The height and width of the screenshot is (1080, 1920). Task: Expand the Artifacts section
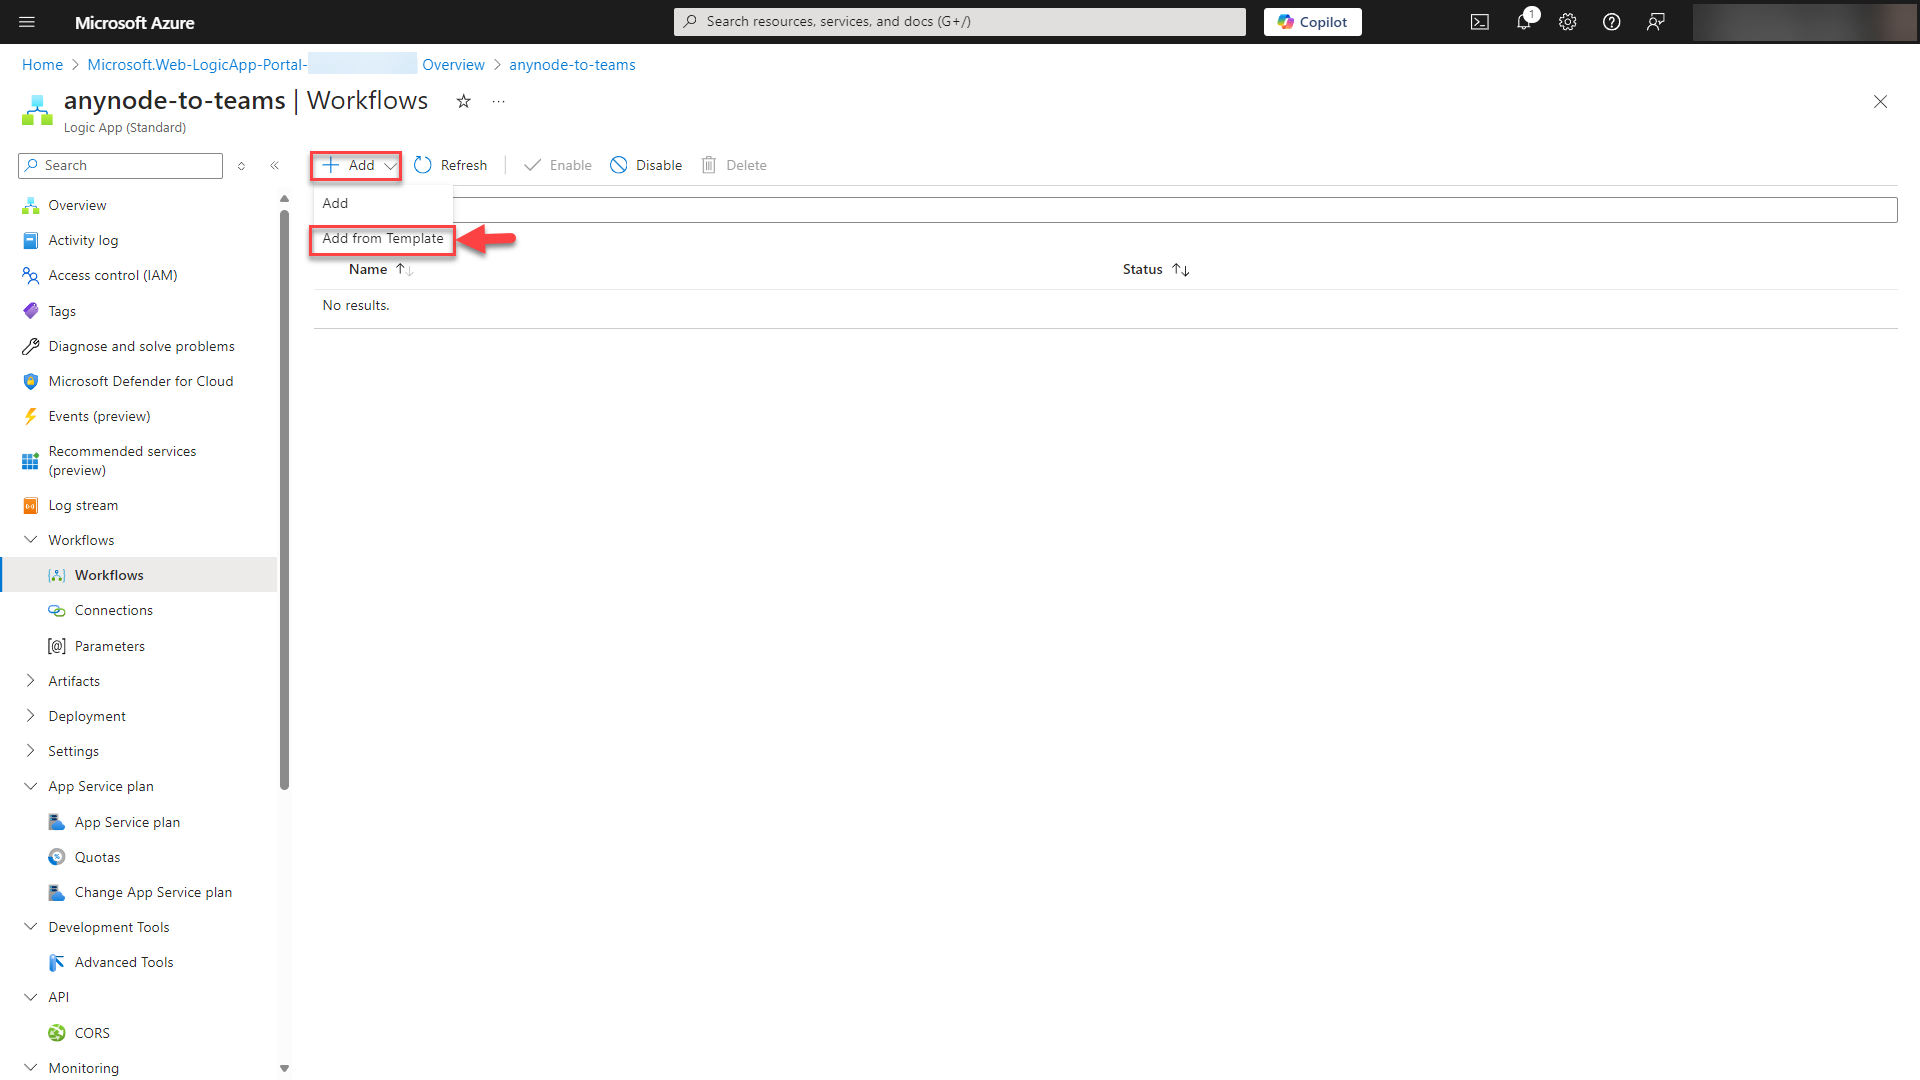74,680
